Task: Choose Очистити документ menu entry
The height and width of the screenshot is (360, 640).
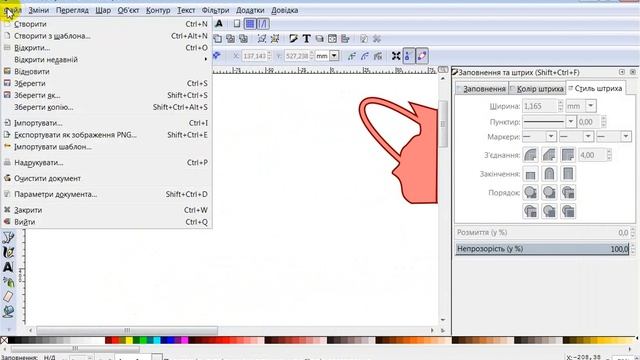Action: (x=106, y=178)
